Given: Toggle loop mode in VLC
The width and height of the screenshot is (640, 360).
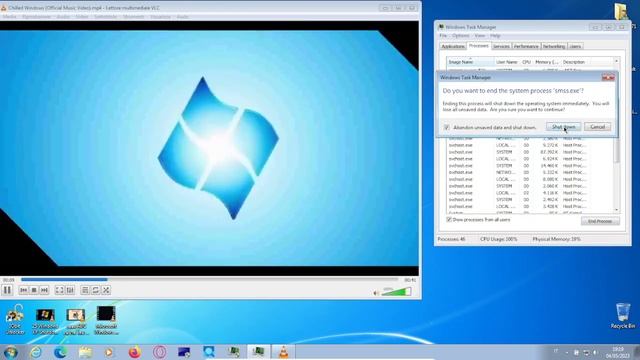Looking at the screenshot, I should pyautogui.click(x=96, y=290).
